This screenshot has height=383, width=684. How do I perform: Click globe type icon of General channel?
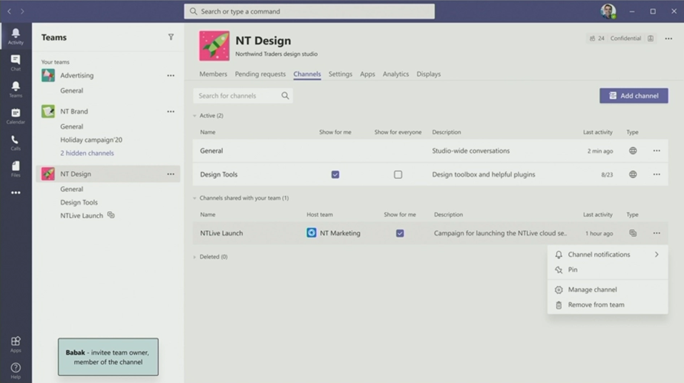(x=633, y=150)
